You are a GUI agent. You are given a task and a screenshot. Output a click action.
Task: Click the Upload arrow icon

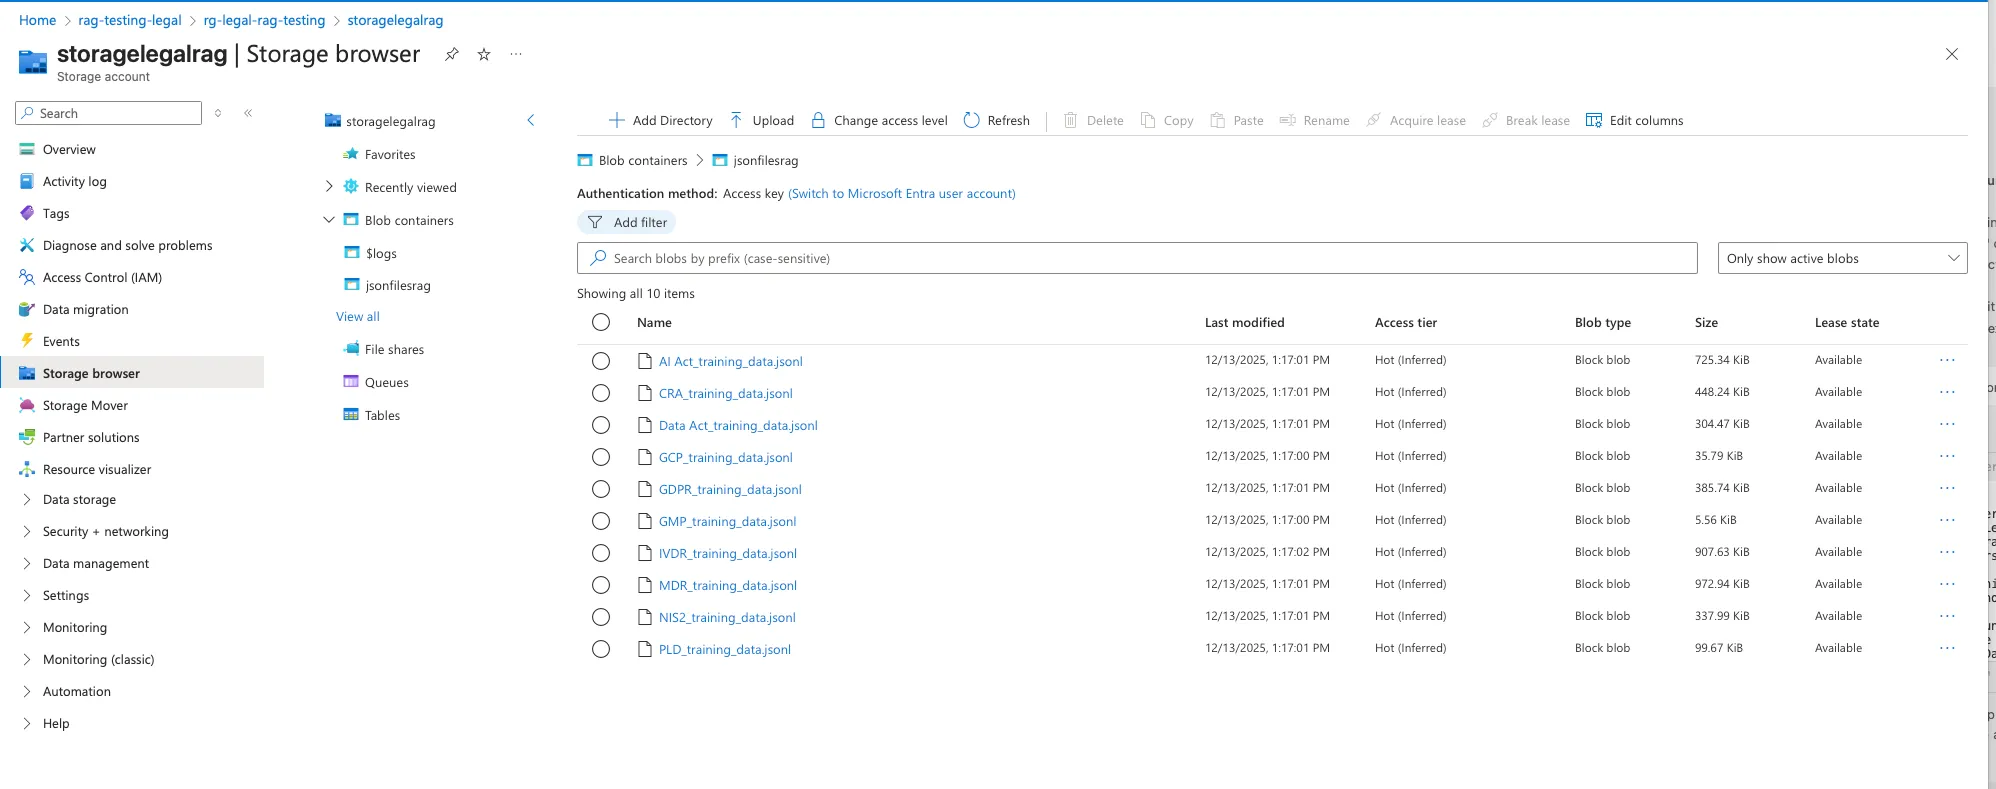pos(736,120)
